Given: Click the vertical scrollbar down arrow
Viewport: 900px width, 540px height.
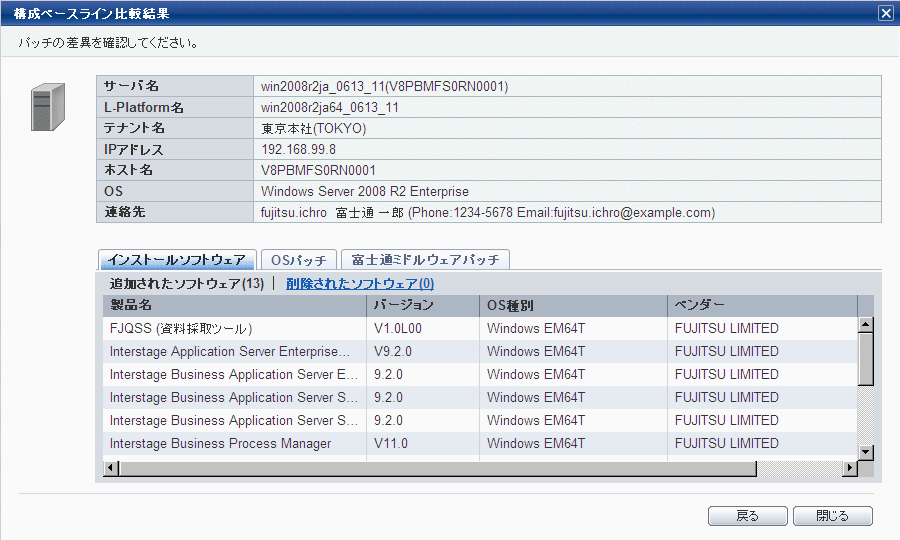Looking at the screenshot, I should pos(866,453).
